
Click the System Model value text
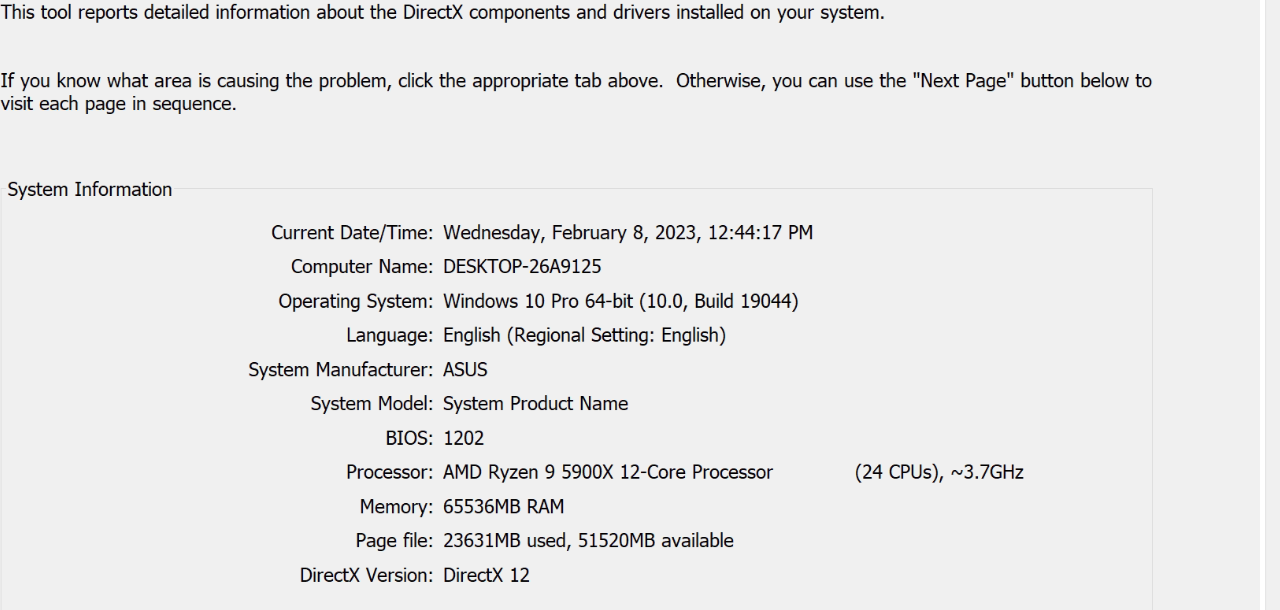coord(535,404)
